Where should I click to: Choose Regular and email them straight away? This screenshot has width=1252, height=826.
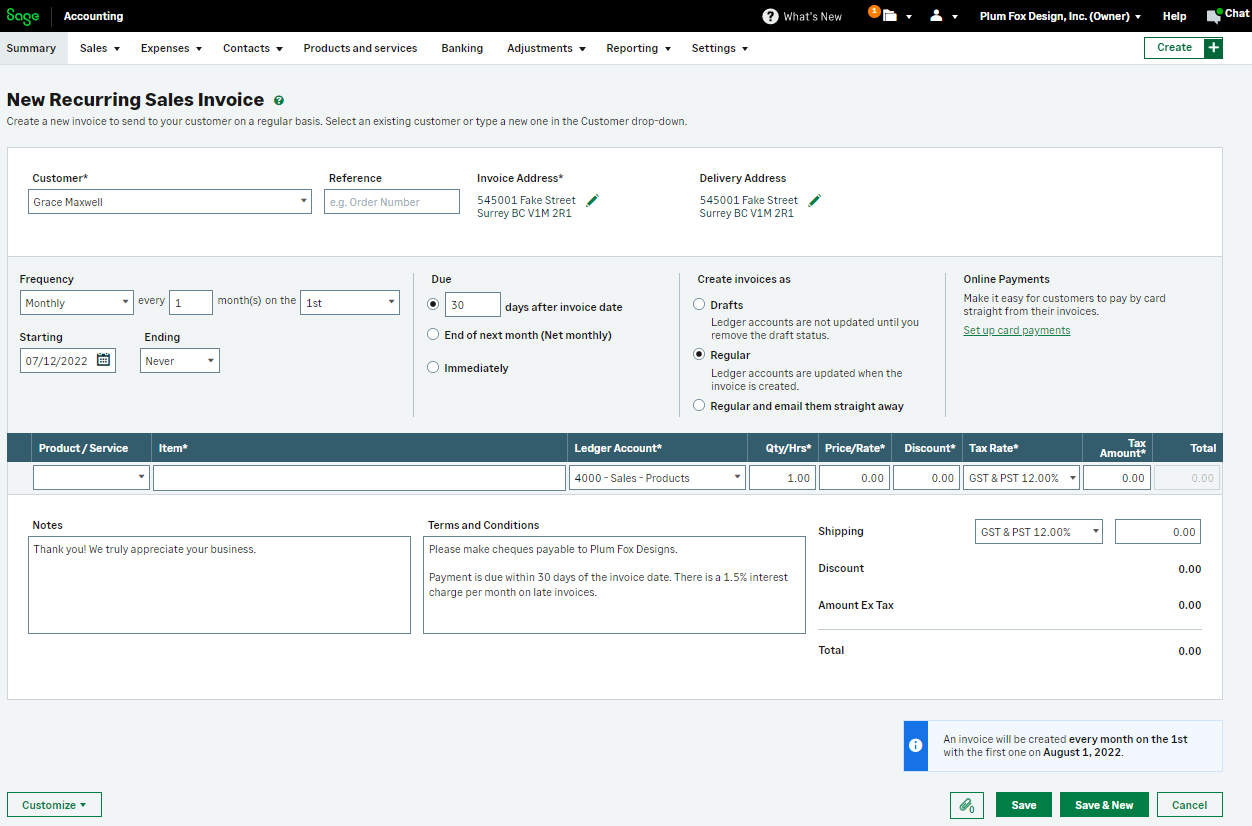(x=699, y=406)
